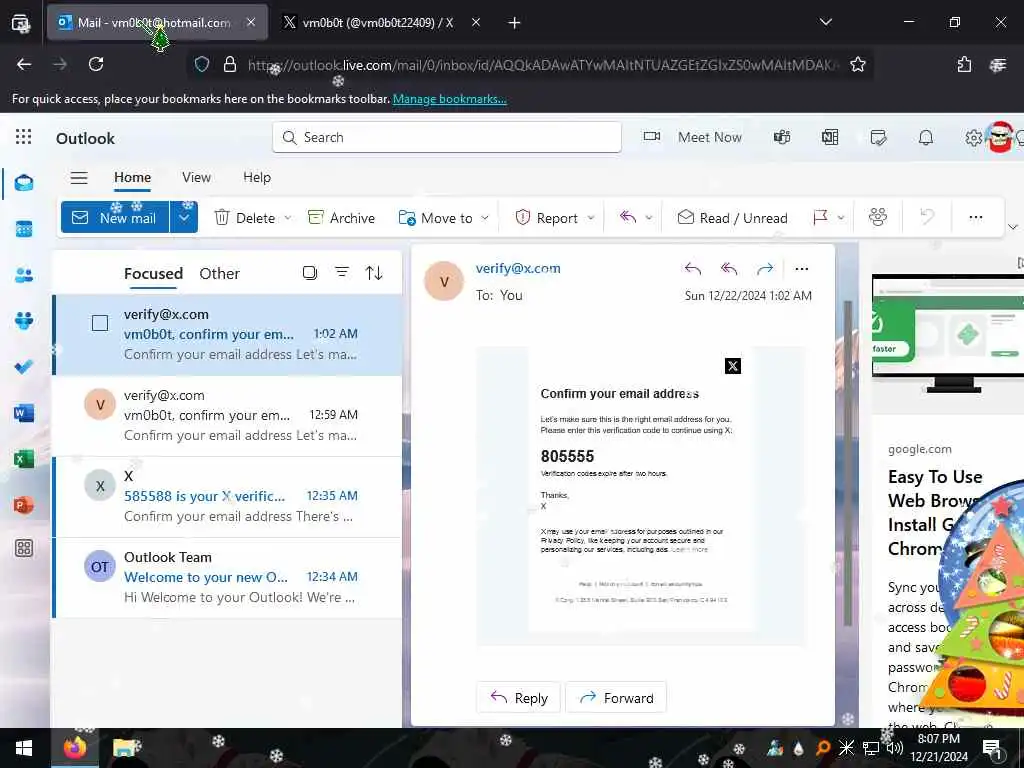Click the verify@x.com sender address

(518, 268)
